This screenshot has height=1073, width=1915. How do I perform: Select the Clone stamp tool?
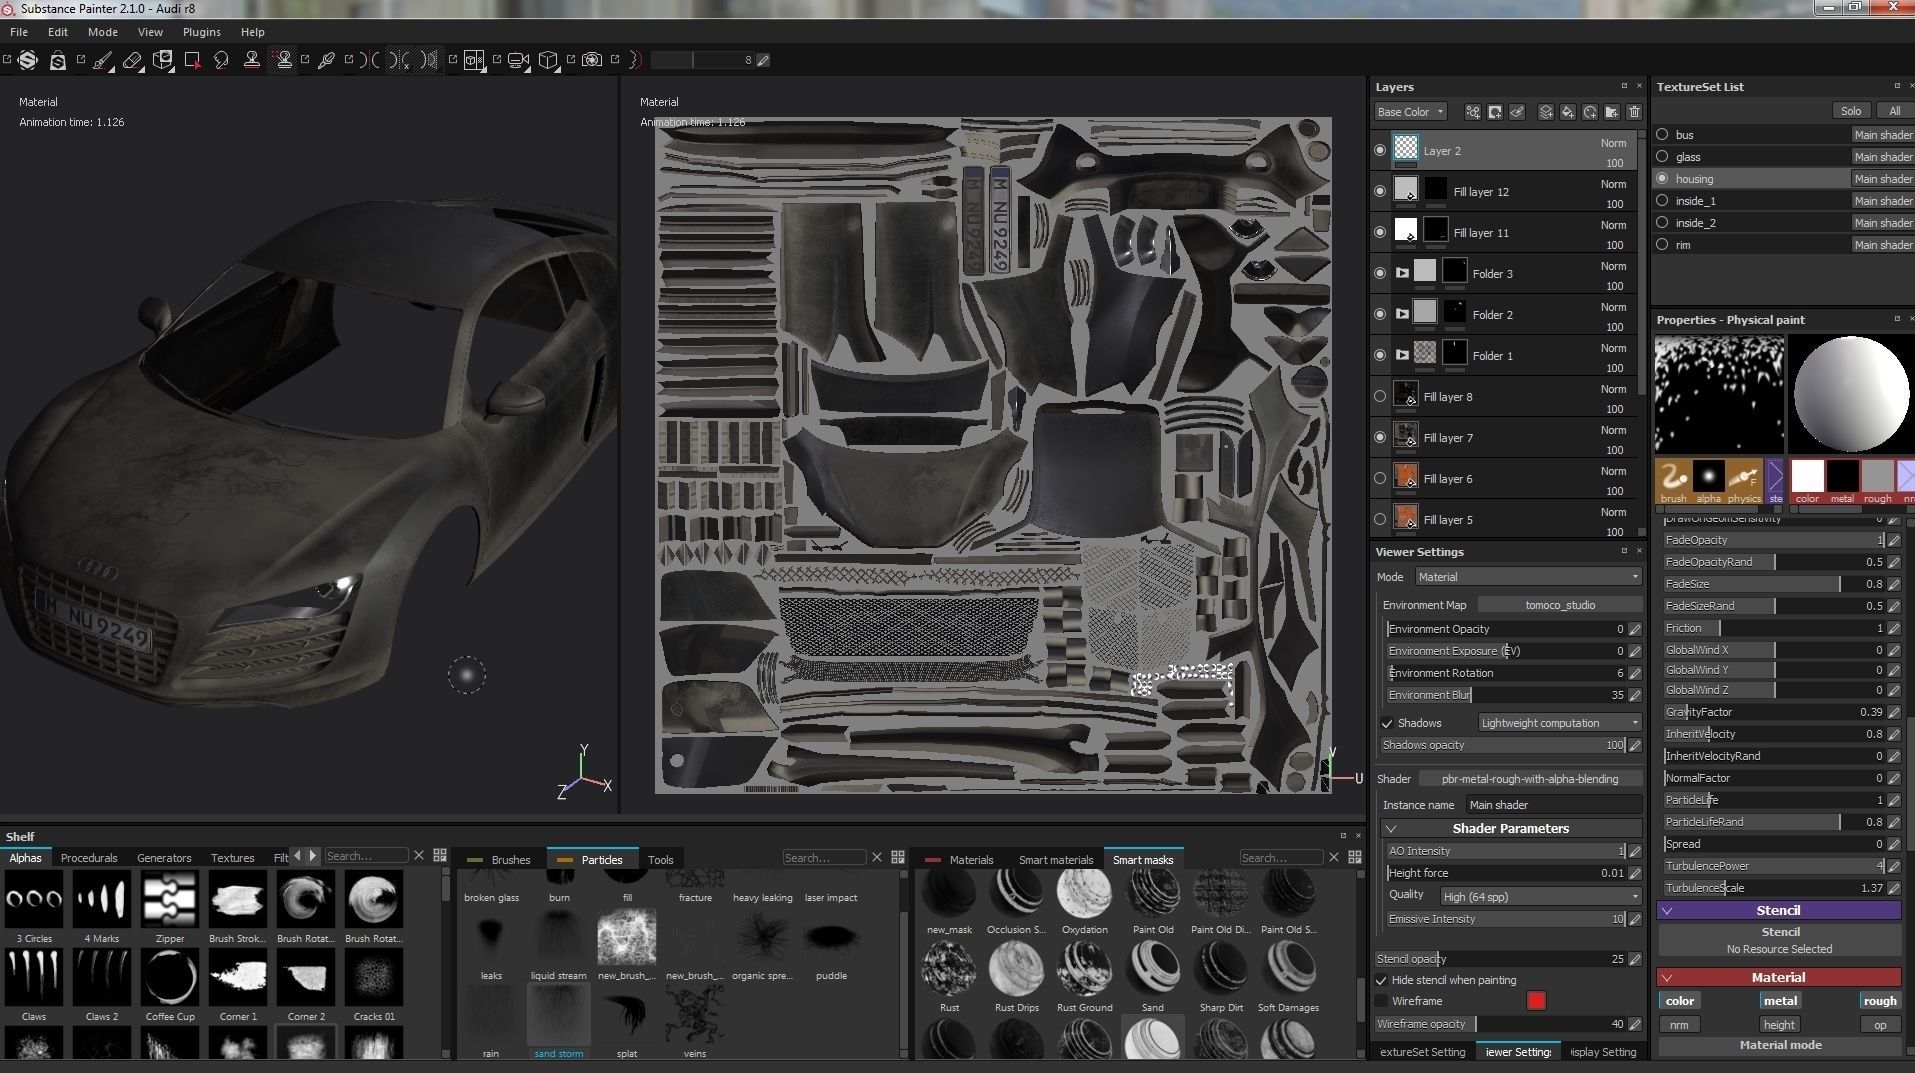pos(252,61)
